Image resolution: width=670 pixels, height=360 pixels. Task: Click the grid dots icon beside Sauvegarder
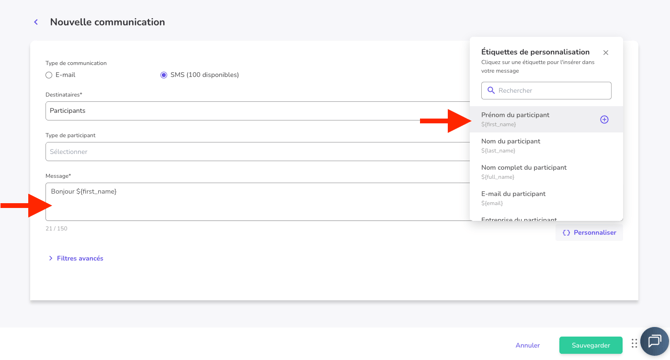[634, 343]
